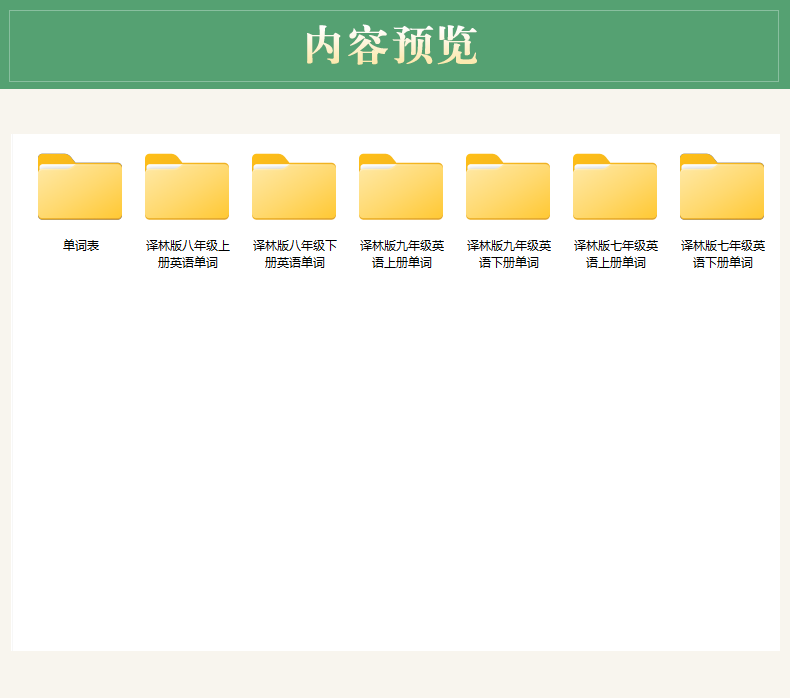This screenshot has height=698, width=790.
Task: Select the label 译林版八年级下册英语单词
Action: [x=295, y=254]
